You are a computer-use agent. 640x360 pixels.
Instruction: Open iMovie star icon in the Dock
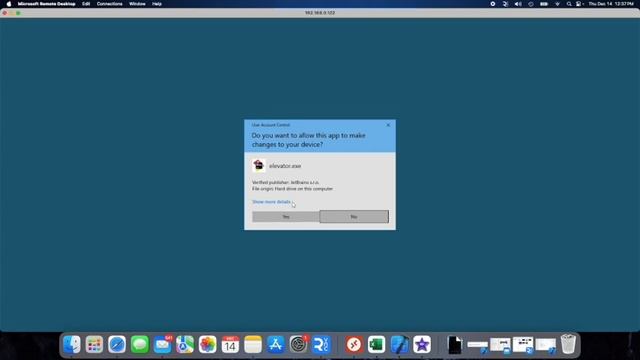pyautogui.click(x=422, y=344)
